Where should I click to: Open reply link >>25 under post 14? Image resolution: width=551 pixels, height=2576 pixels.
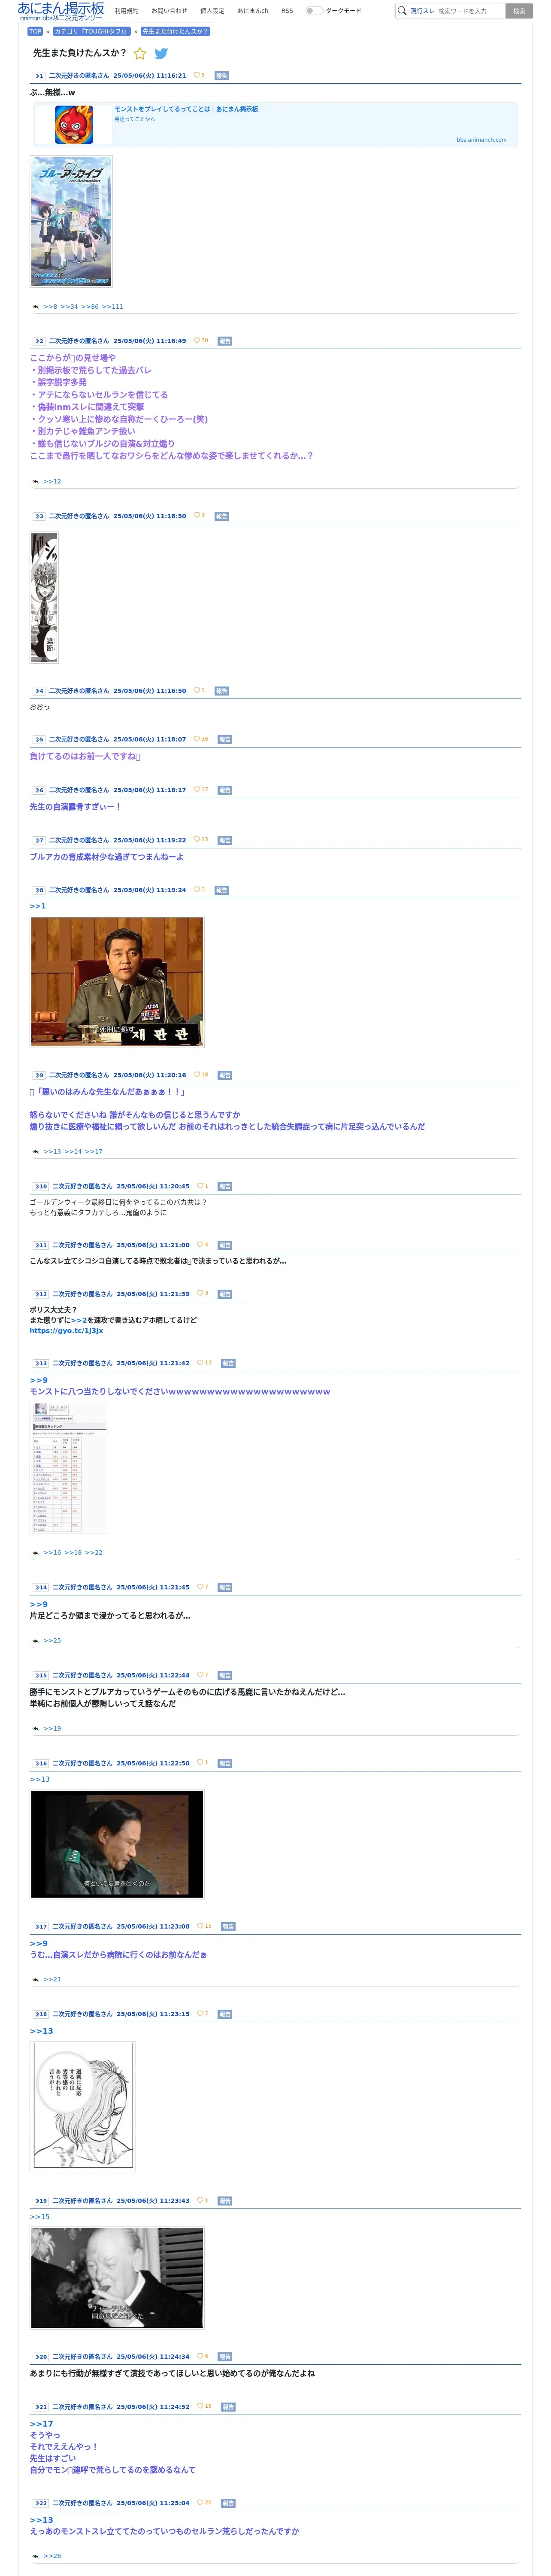pyautogui.click(x=52, y=1641)
